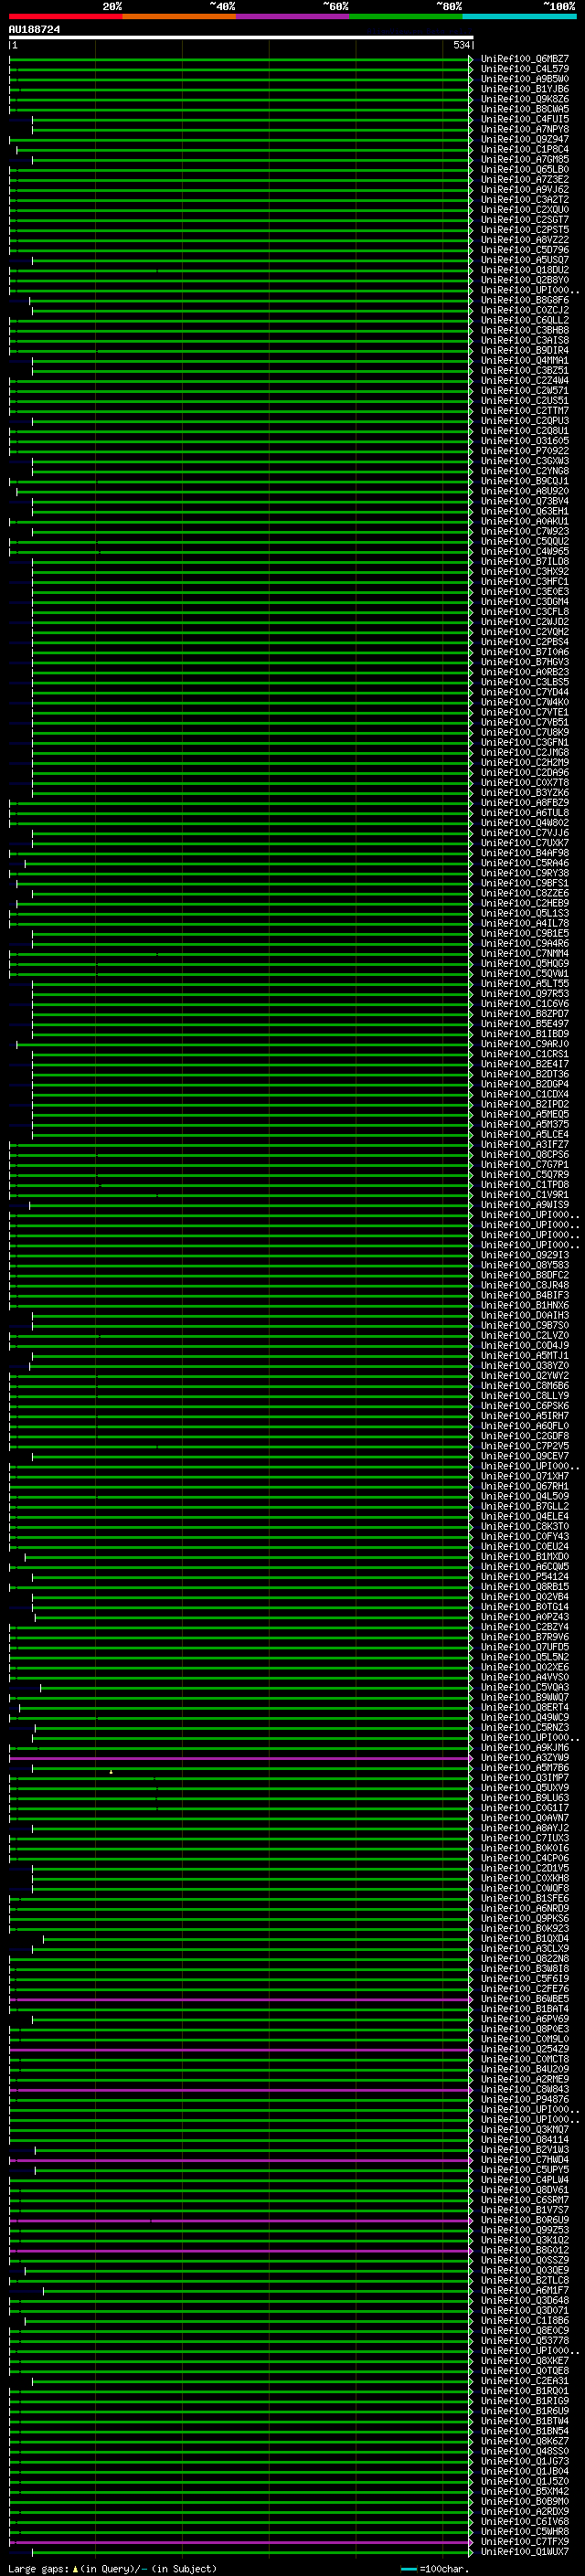Open hit UniRef100_Q822N8
This screenshot has height=2576, width=585.
(525, 1959)
